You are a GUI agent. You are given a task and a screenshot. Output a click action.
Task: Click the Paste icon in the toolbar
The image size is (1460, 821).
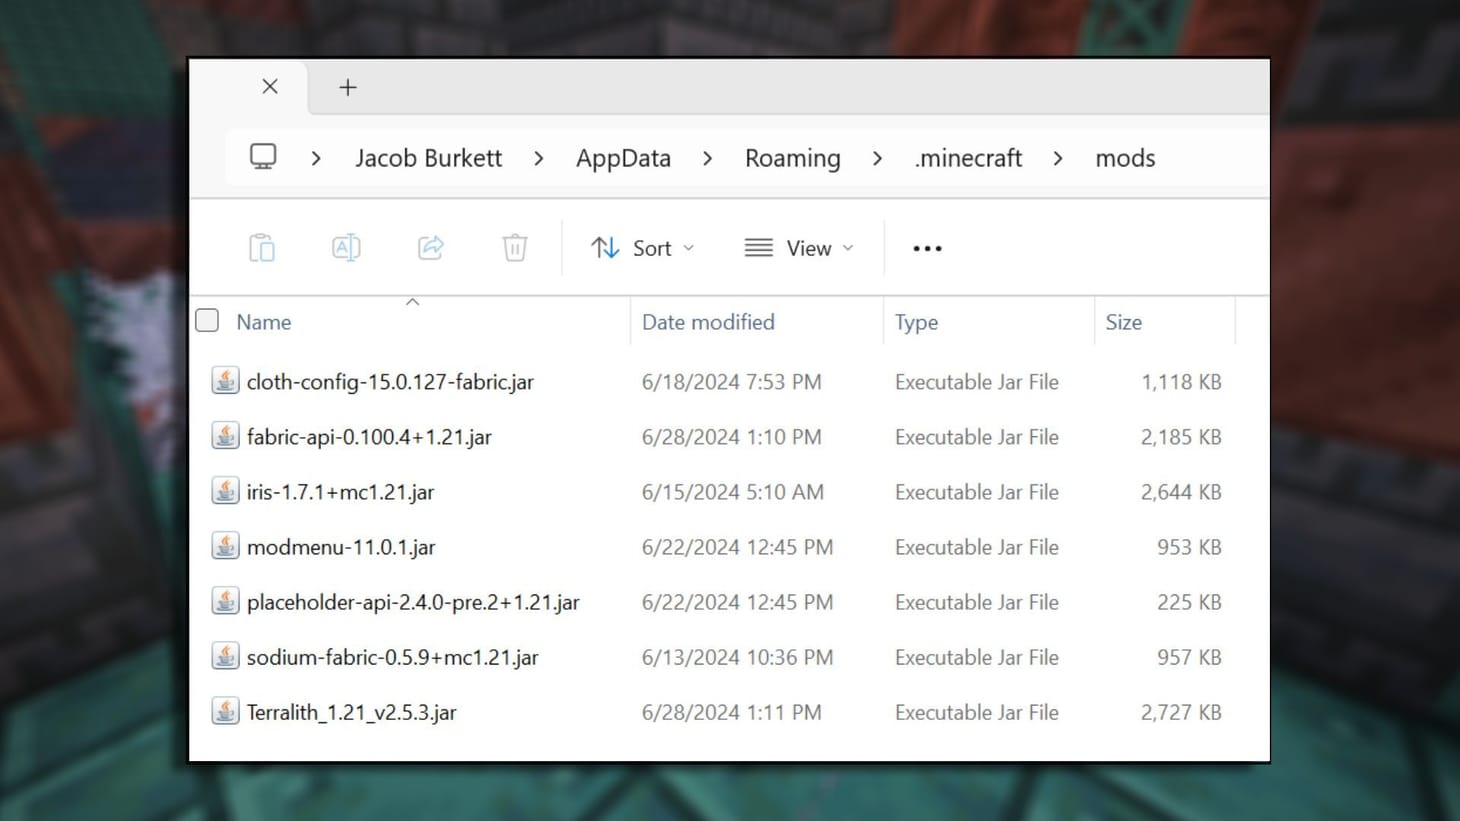(x=261, y=247)
